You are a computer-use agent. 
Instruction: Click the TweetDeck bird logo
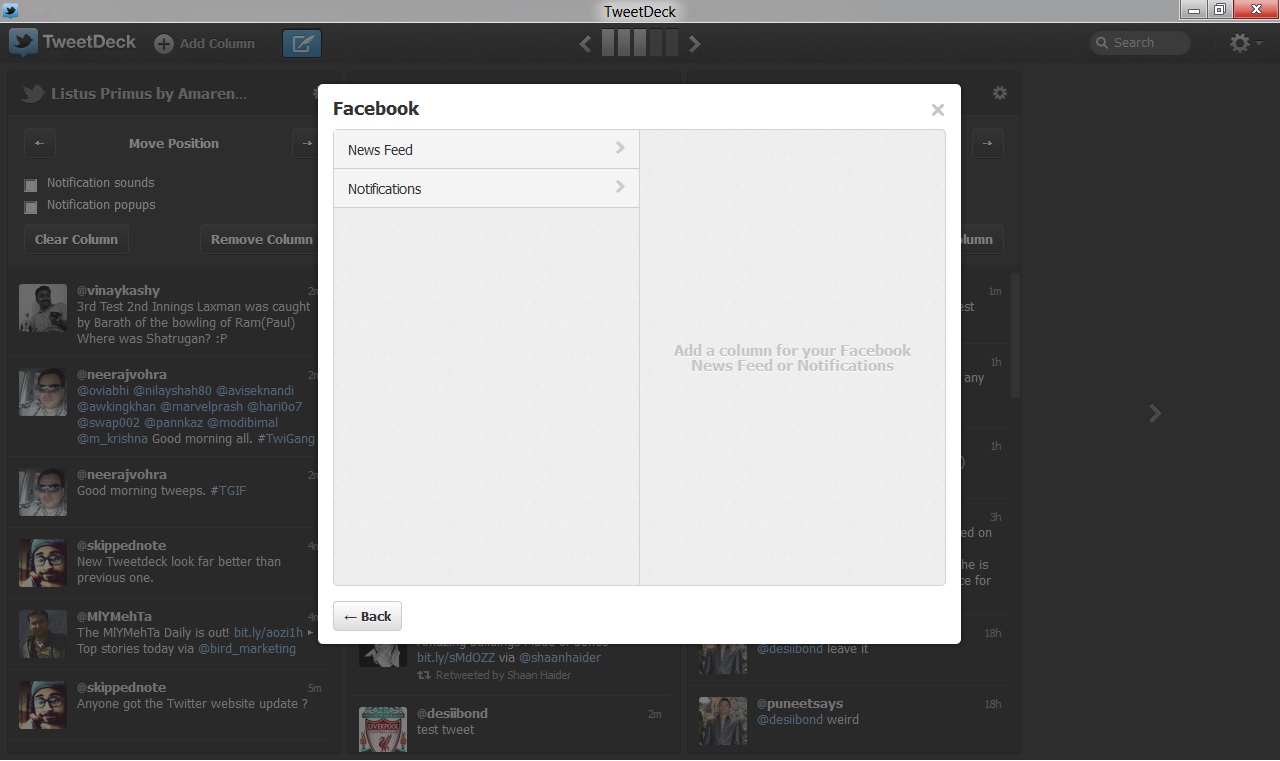click(23, 42)
